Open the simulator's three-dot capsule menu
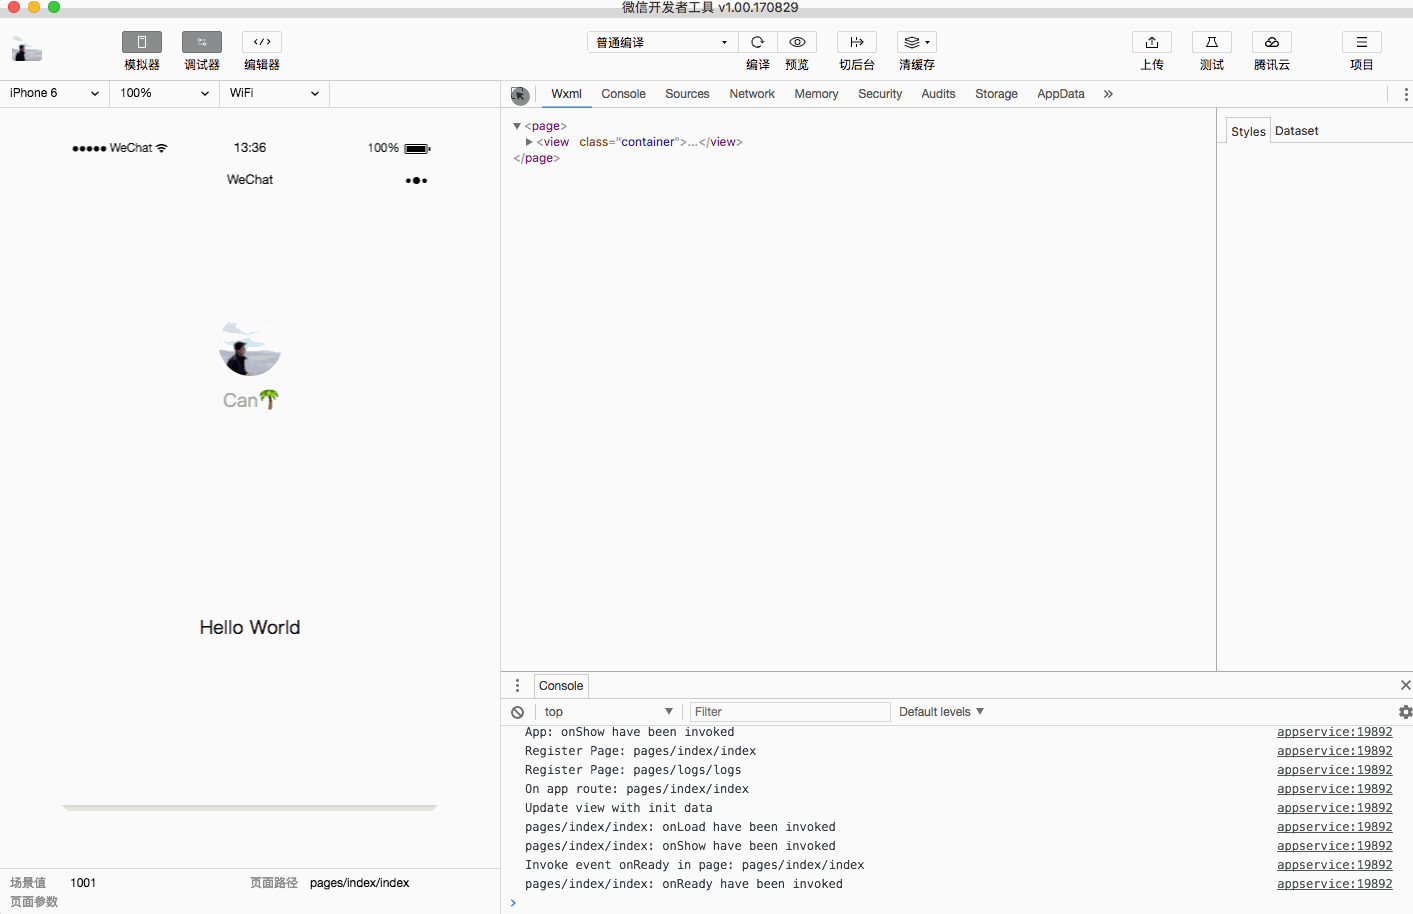 416,181
